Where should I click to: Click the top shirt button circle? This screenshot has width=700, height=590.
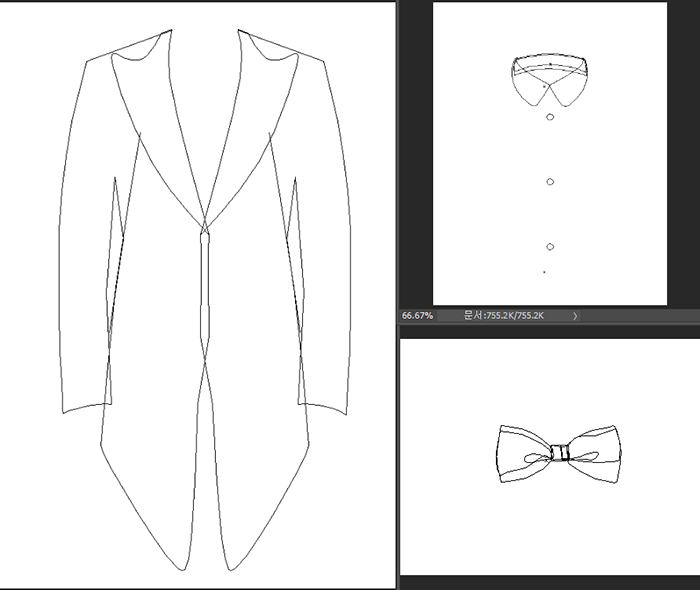[x=550, y=117]
